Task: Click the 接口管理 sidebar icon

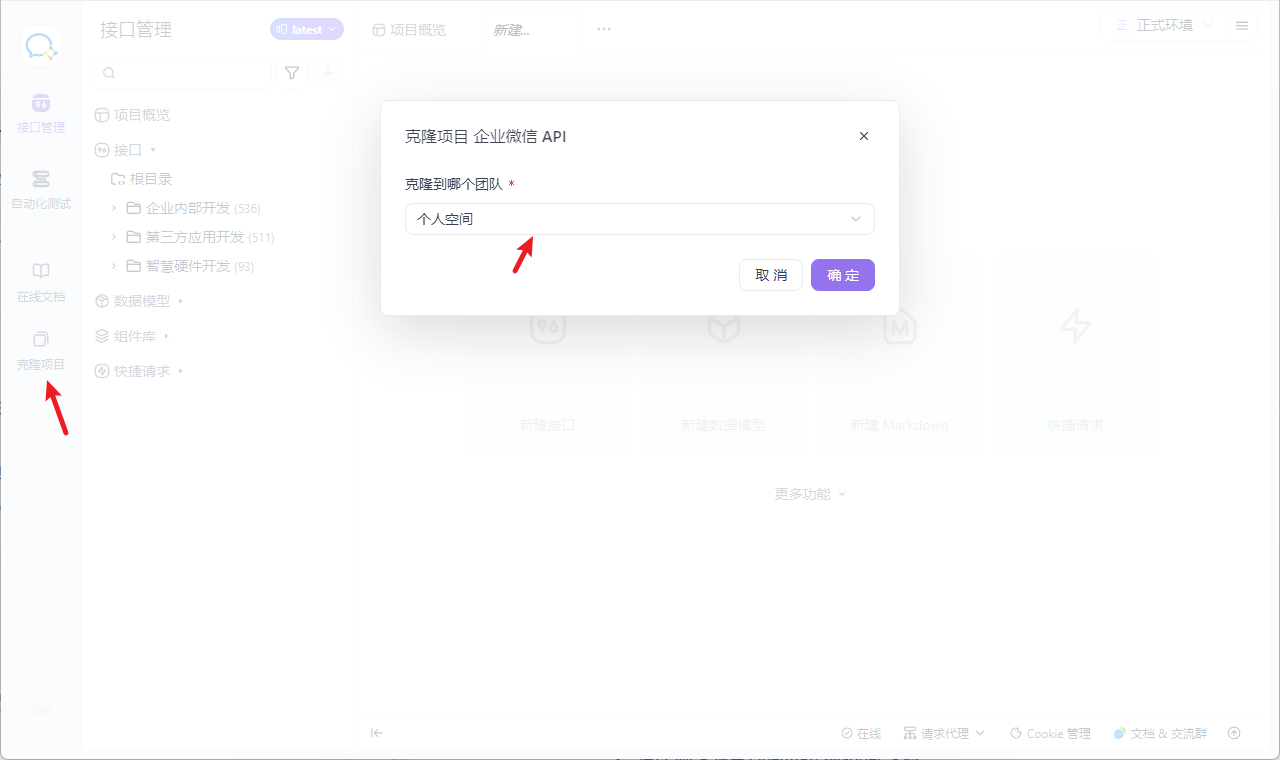Action: click(x=41, y=112)
